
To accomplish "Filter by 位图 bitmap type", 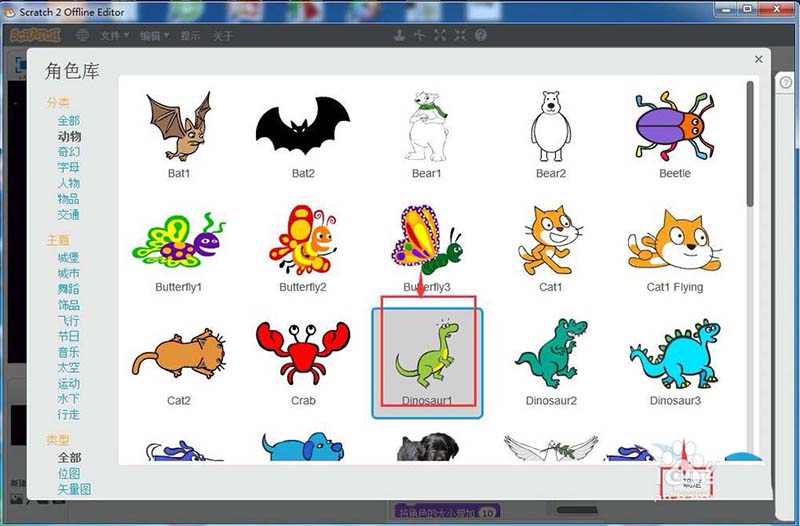I will [x=68, y=473].
